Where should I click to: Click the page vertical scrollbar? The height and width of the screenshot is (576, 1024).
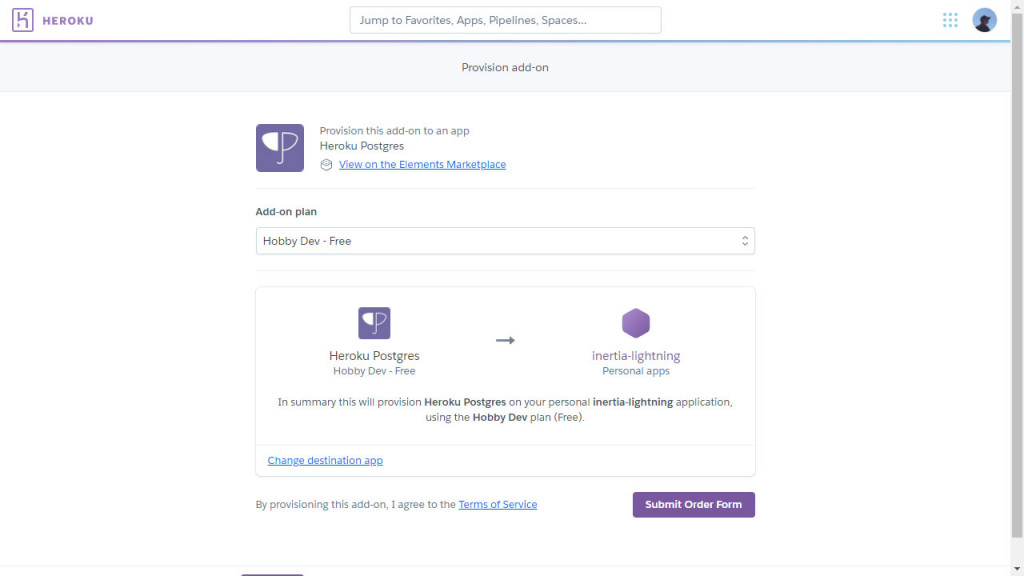[x=1017, y=274]
